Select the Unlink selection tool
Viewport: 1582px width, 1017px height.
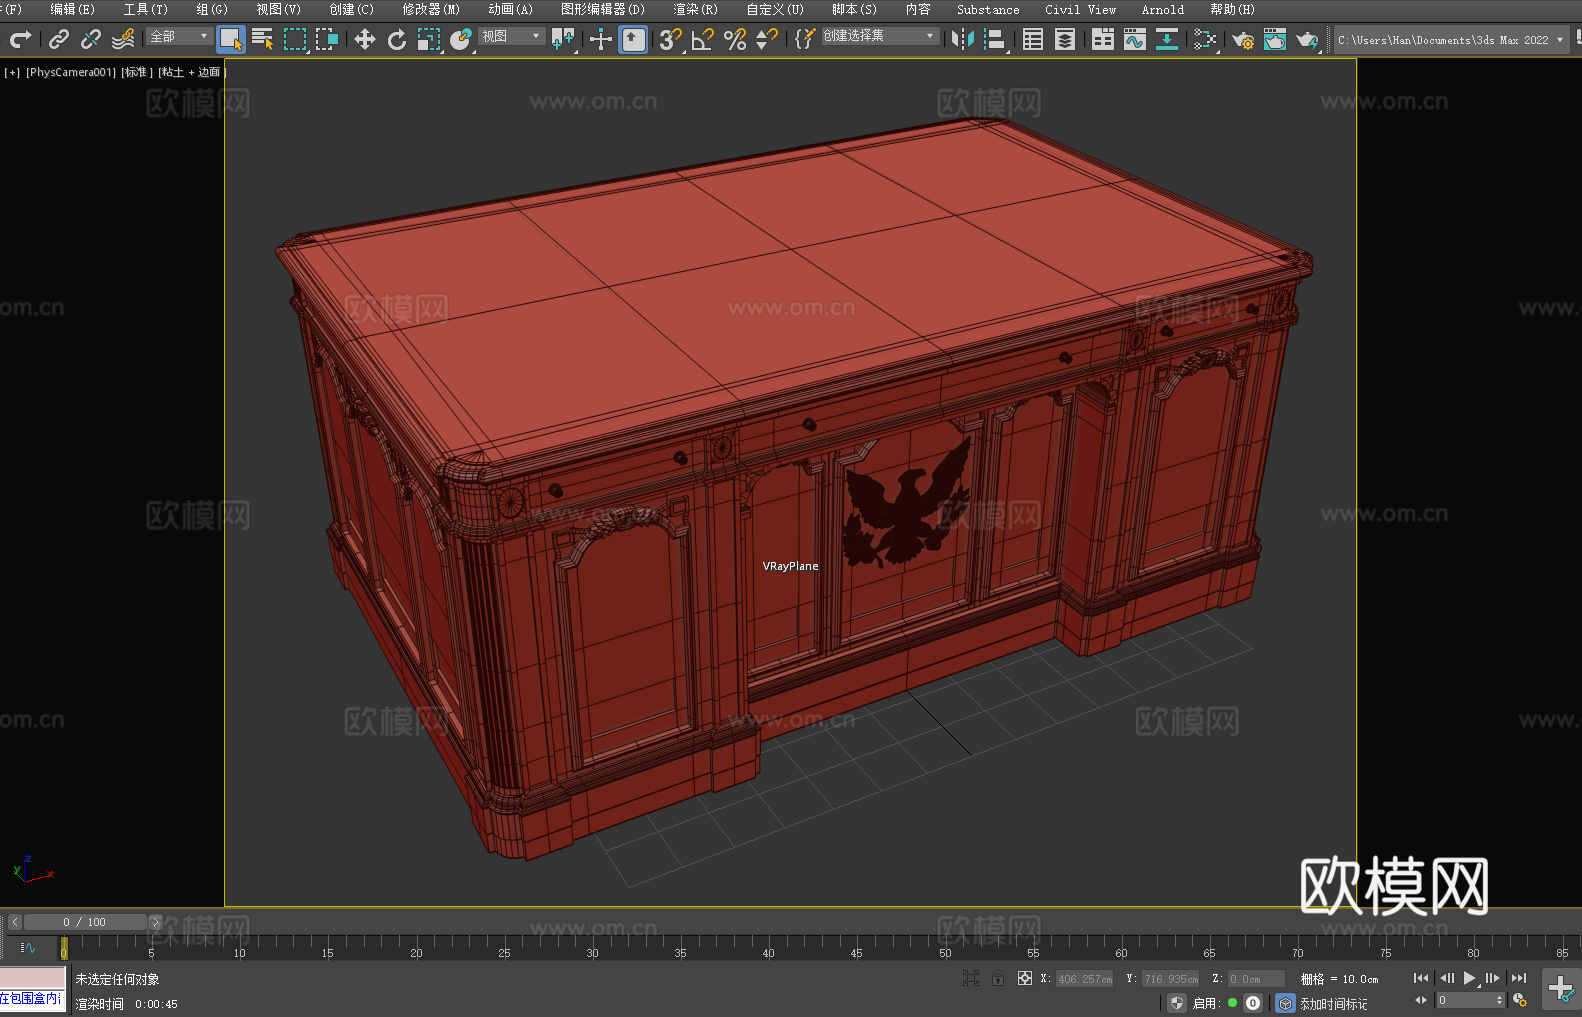pos(91,39)
